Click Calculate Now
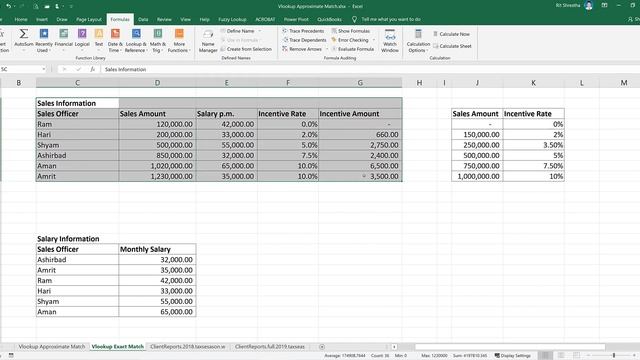The image size is (640, 360). coord(451,34)
